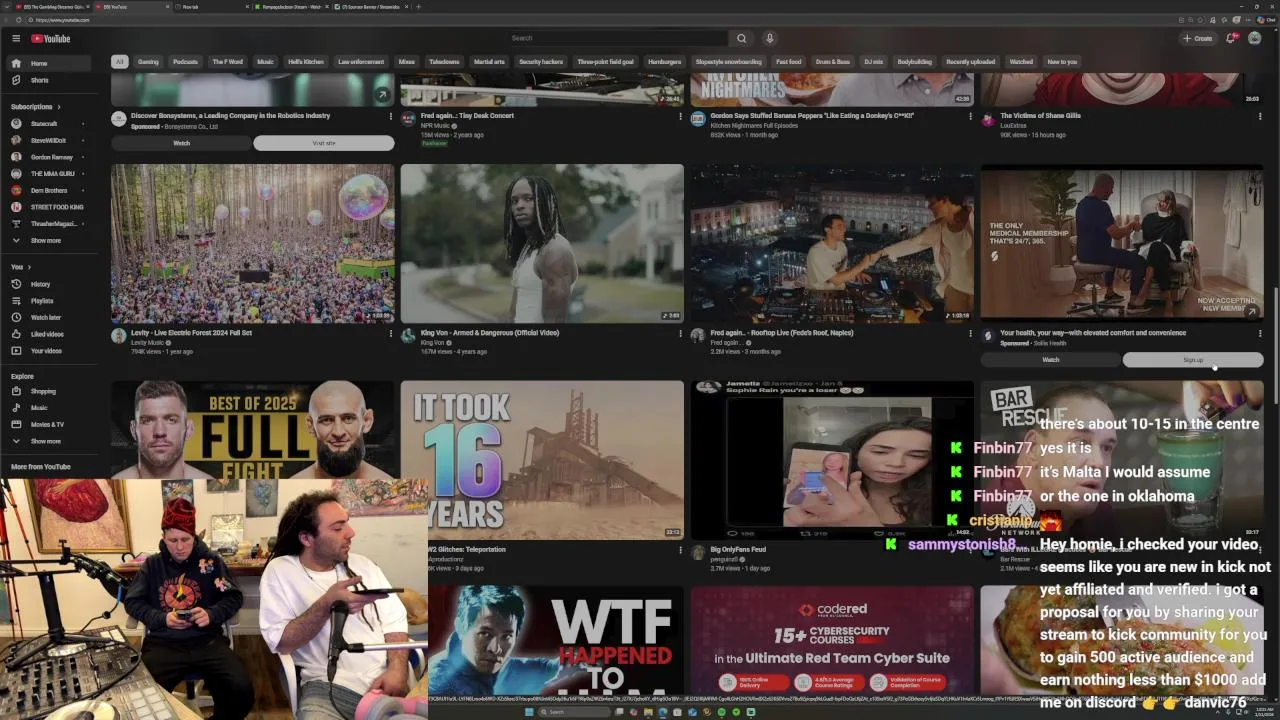1280x720 pixels.
Task: Open options for King Von video
Action: tap(680, 333)
